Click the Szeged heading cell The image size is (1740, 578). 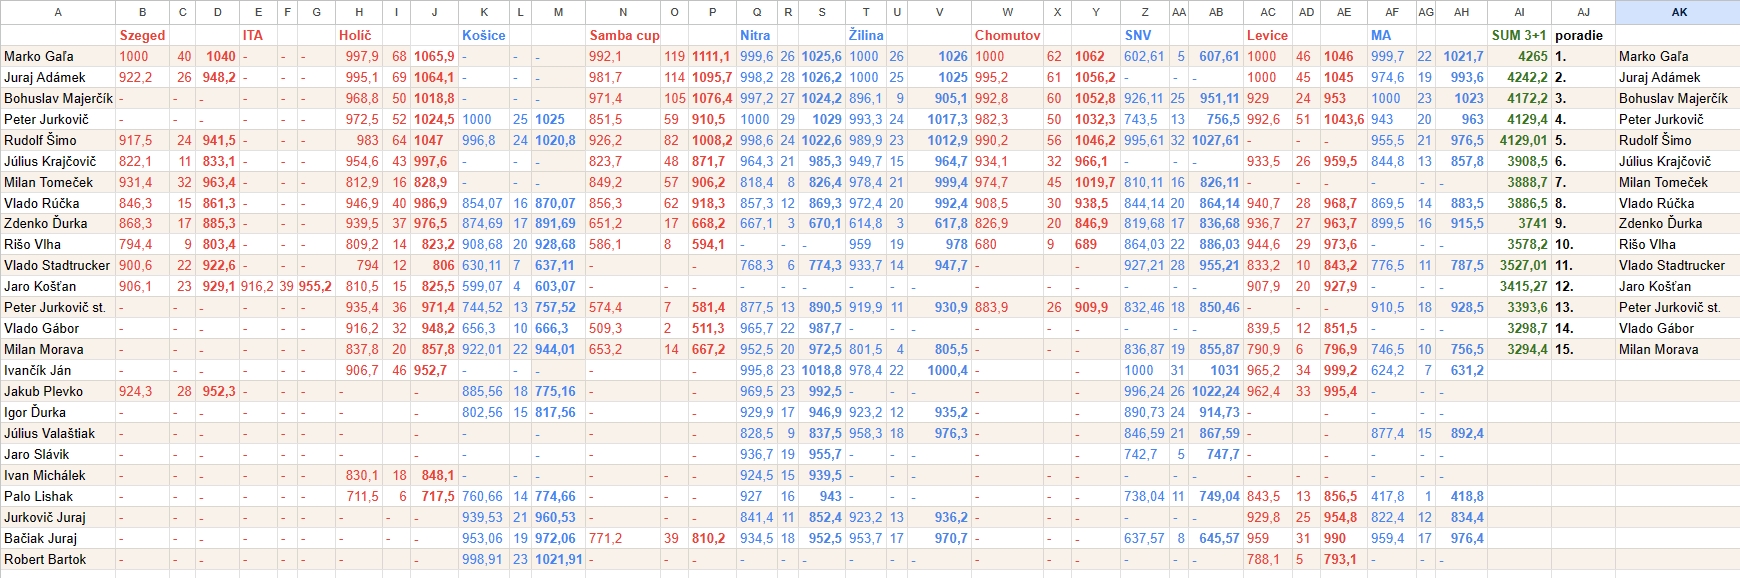[x=142, y=35]
